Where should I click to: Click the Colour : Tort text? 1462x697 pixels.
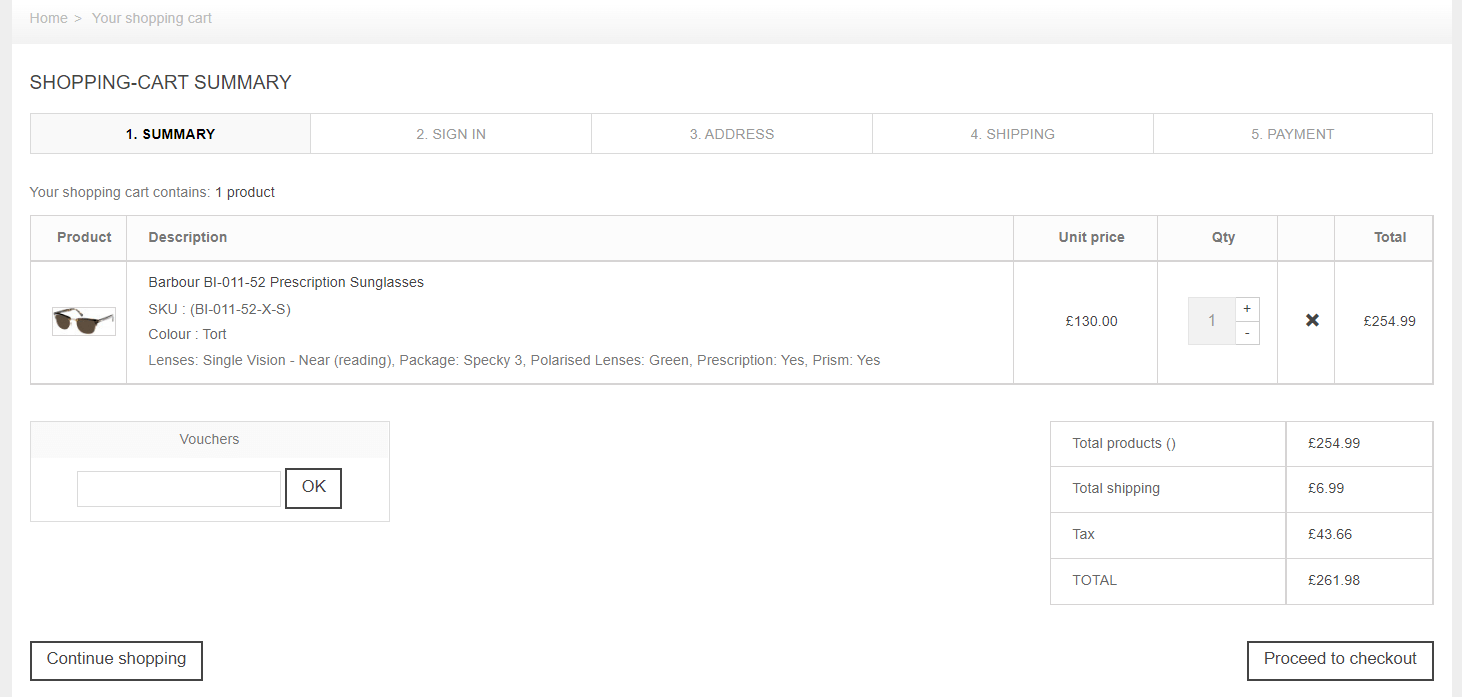(x=187, y=334)
